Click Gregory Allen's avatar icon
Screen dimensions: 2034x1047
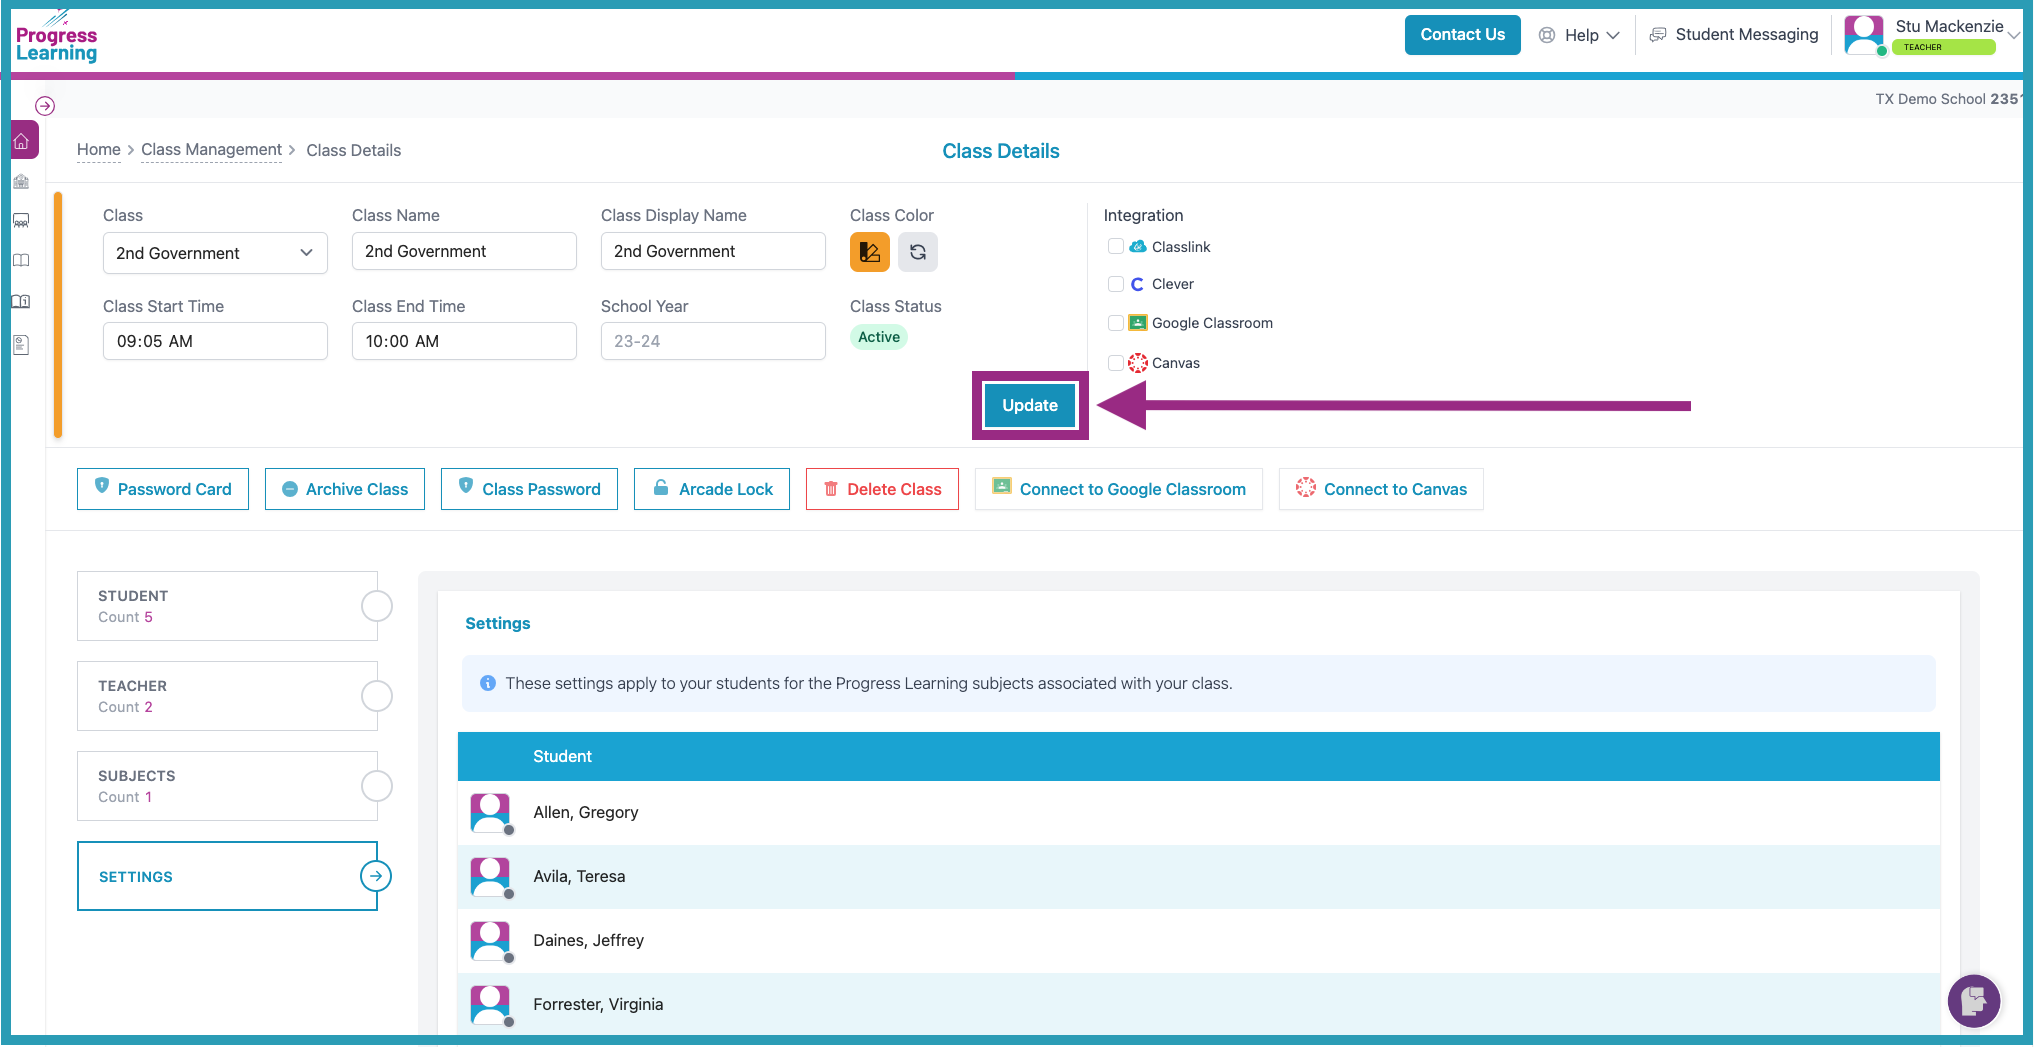[x=490, y=813]
